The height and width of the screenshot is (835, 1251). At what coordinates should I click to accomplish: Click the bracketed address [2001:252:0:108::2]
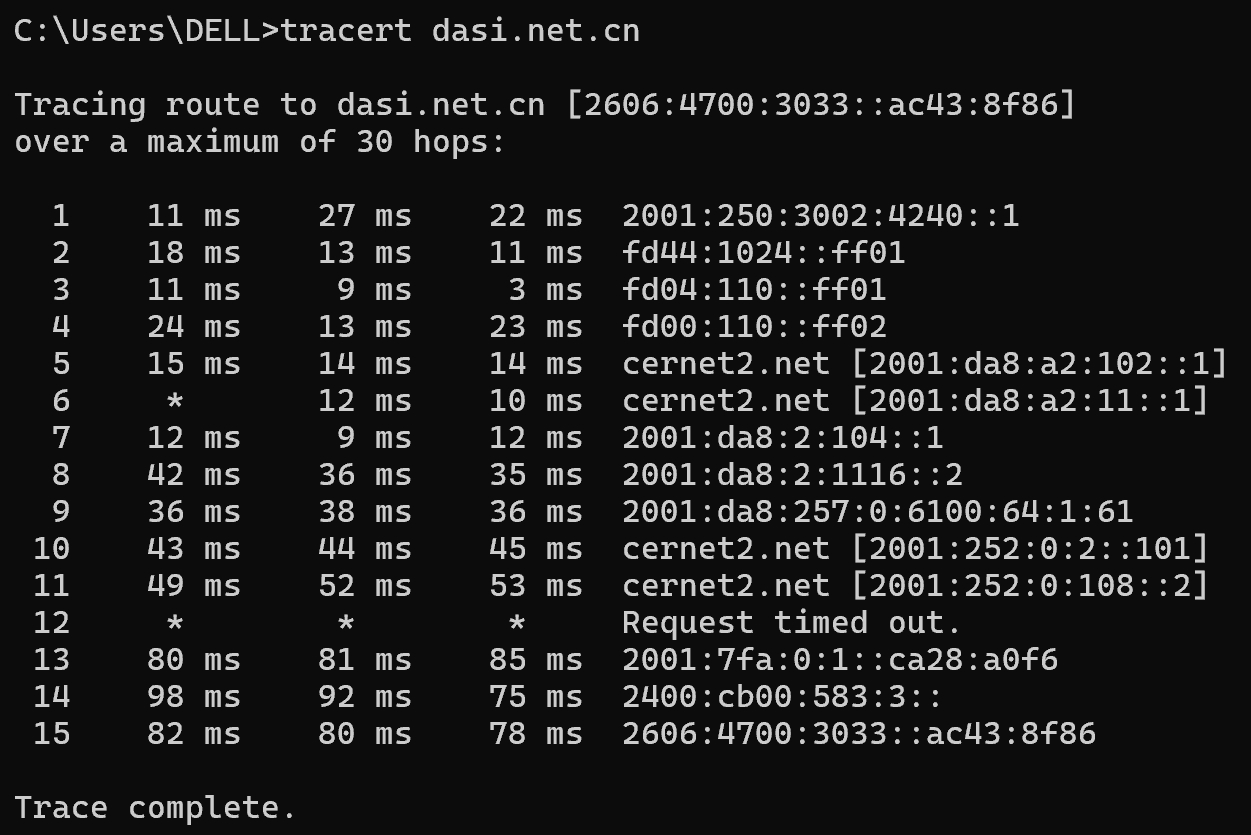click(x=1029, y=586)
